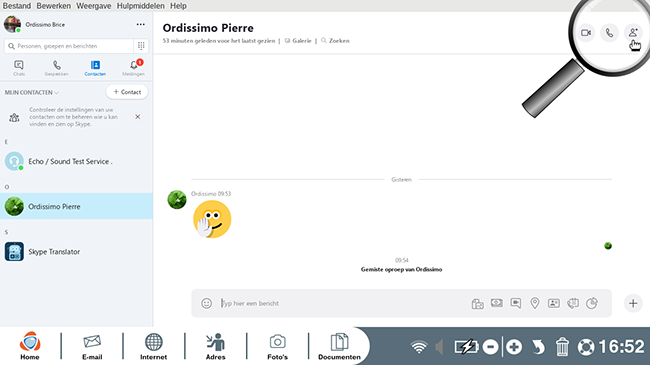
Task: Open the puzzle-piece icon in message toolbar
Action: point(573,303)
